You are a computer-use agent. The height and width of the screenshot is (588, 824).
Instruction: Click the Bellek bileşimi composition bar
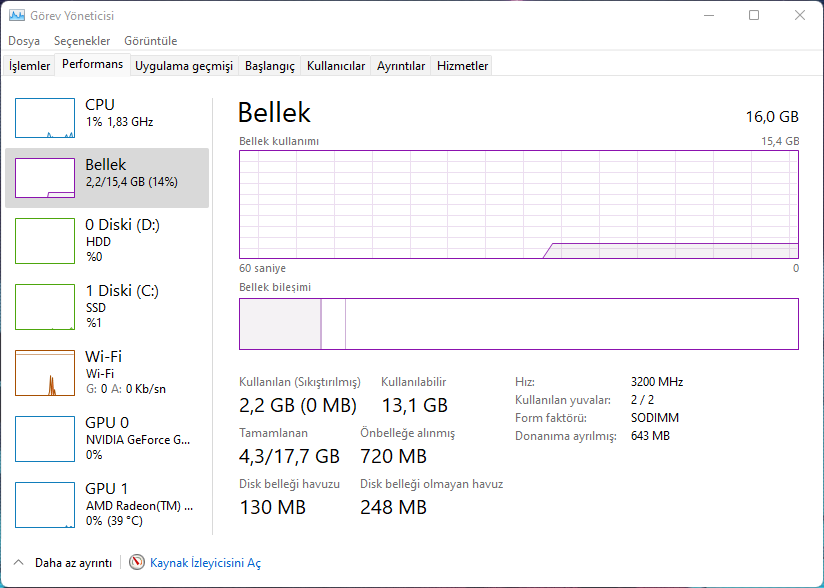pyautogui.click(x=518, y=324)
